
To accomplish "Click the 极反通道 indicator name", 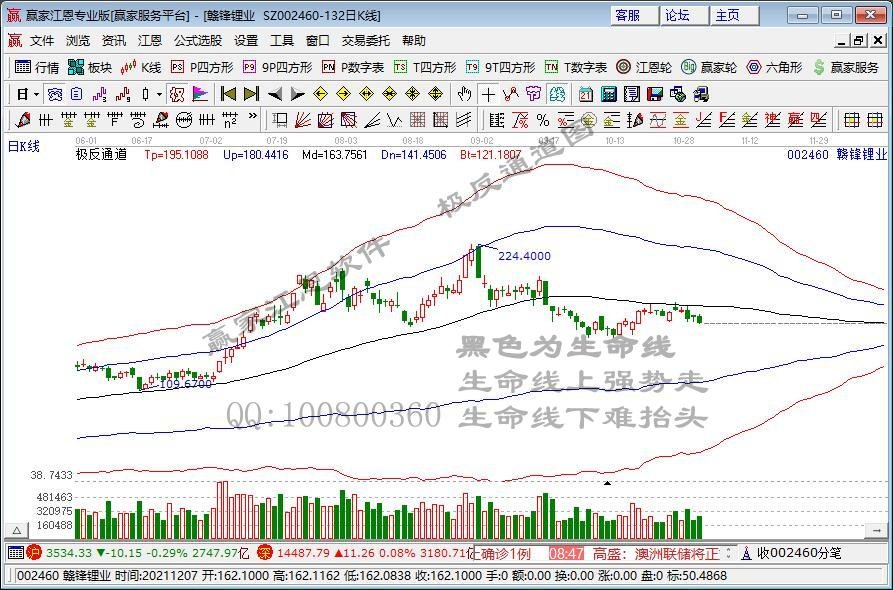I will (x=101, y=154).
